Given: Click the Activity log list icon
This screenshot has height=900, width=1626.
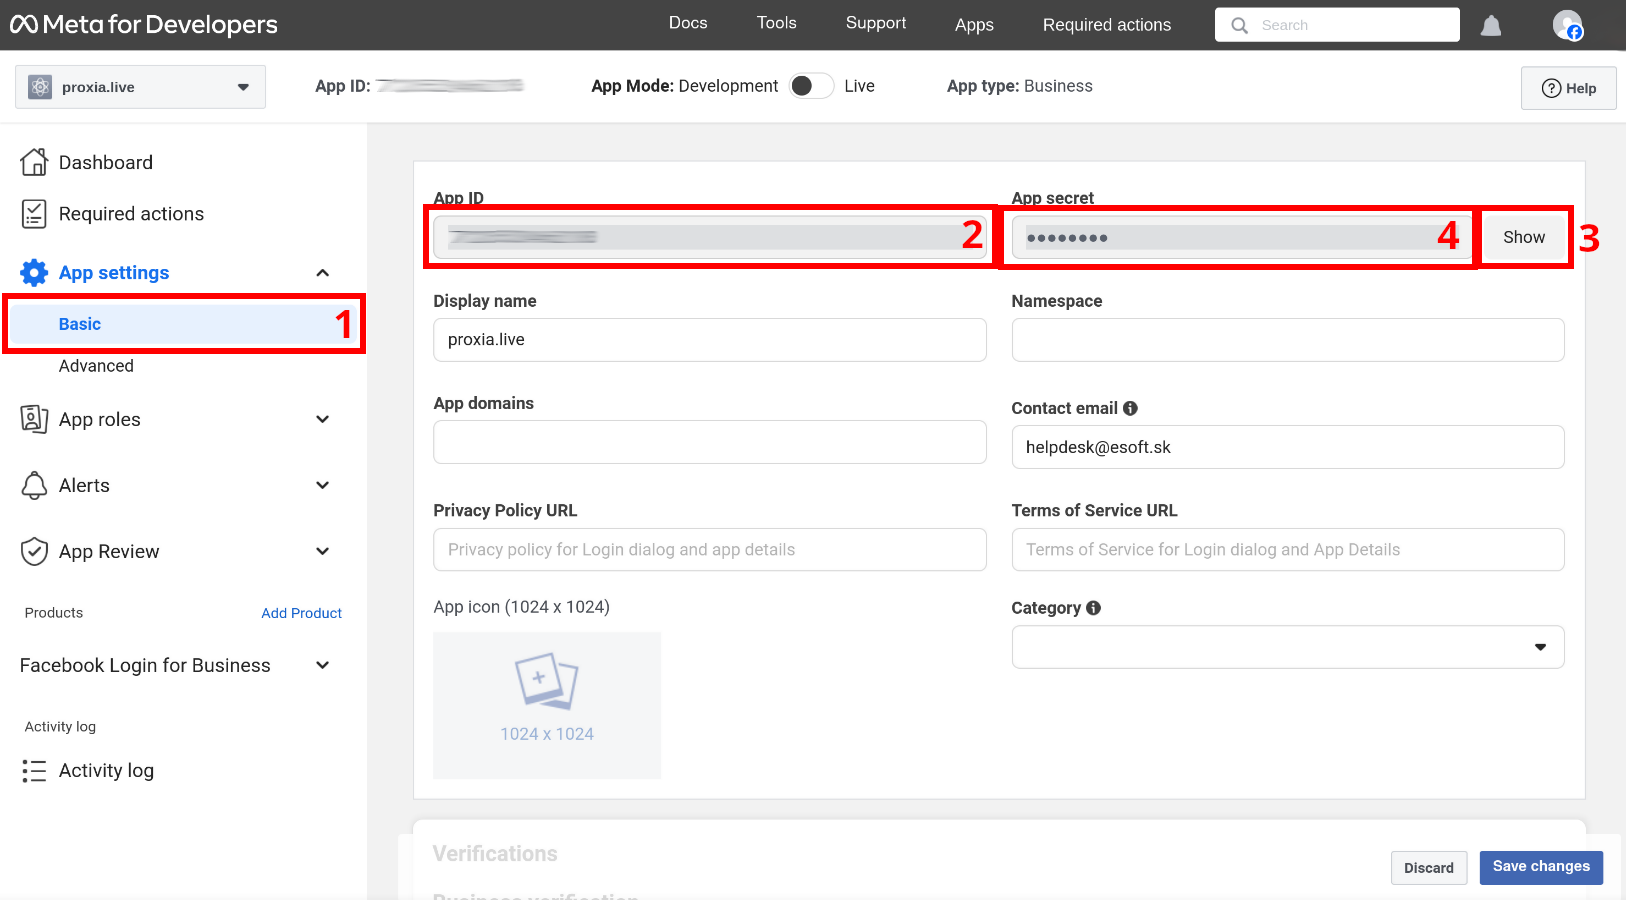Looking at the screenshot, I should [x=34, y=771].
